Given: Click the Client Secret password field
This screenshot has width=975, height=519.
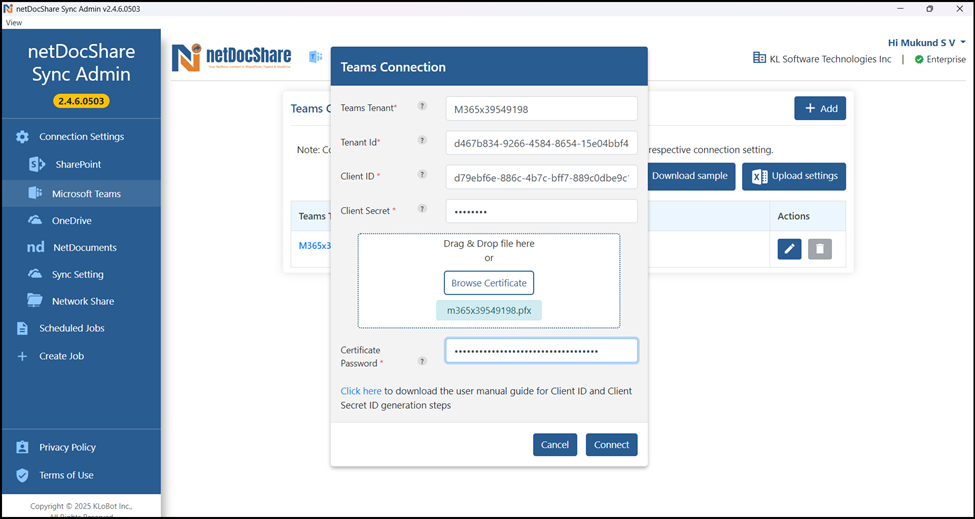Looking at the screenshot, I should 542,211.
